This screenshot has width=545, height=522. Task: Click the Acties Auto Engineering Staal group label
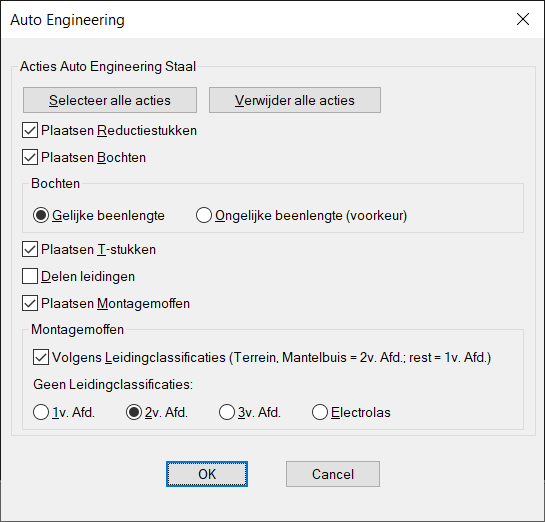pos(108,66)
